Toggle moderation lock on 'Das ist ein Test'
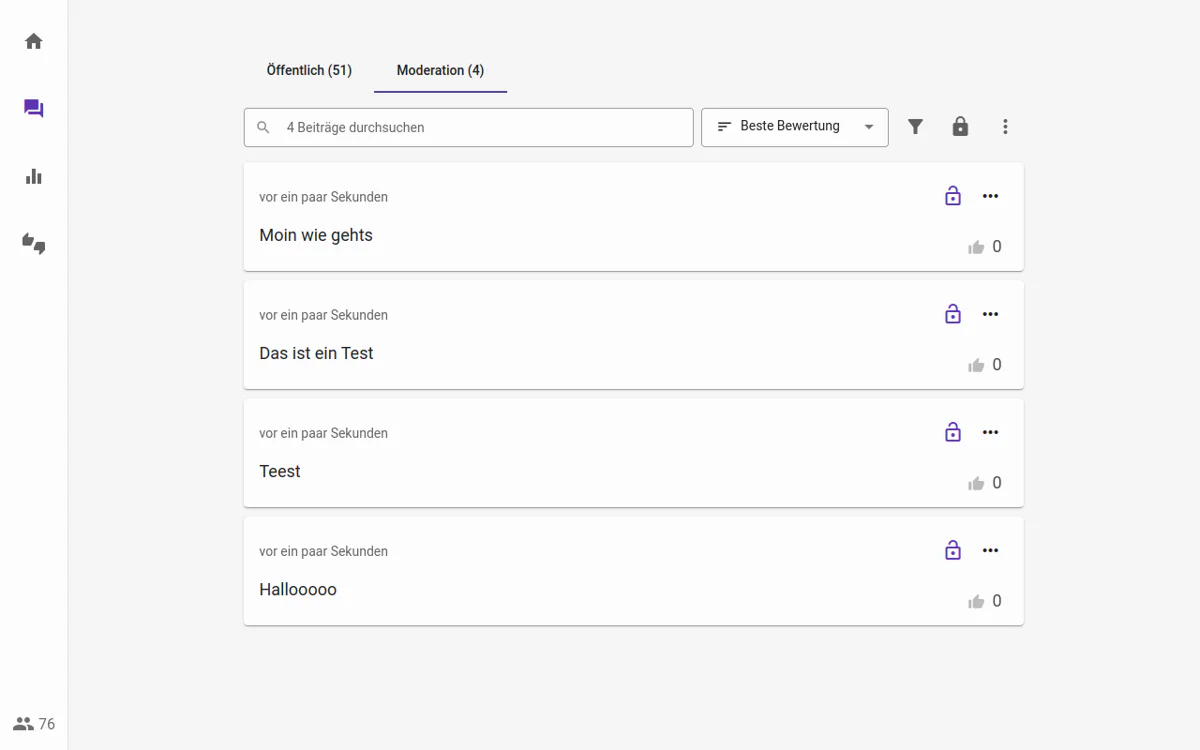 point(952,314)
